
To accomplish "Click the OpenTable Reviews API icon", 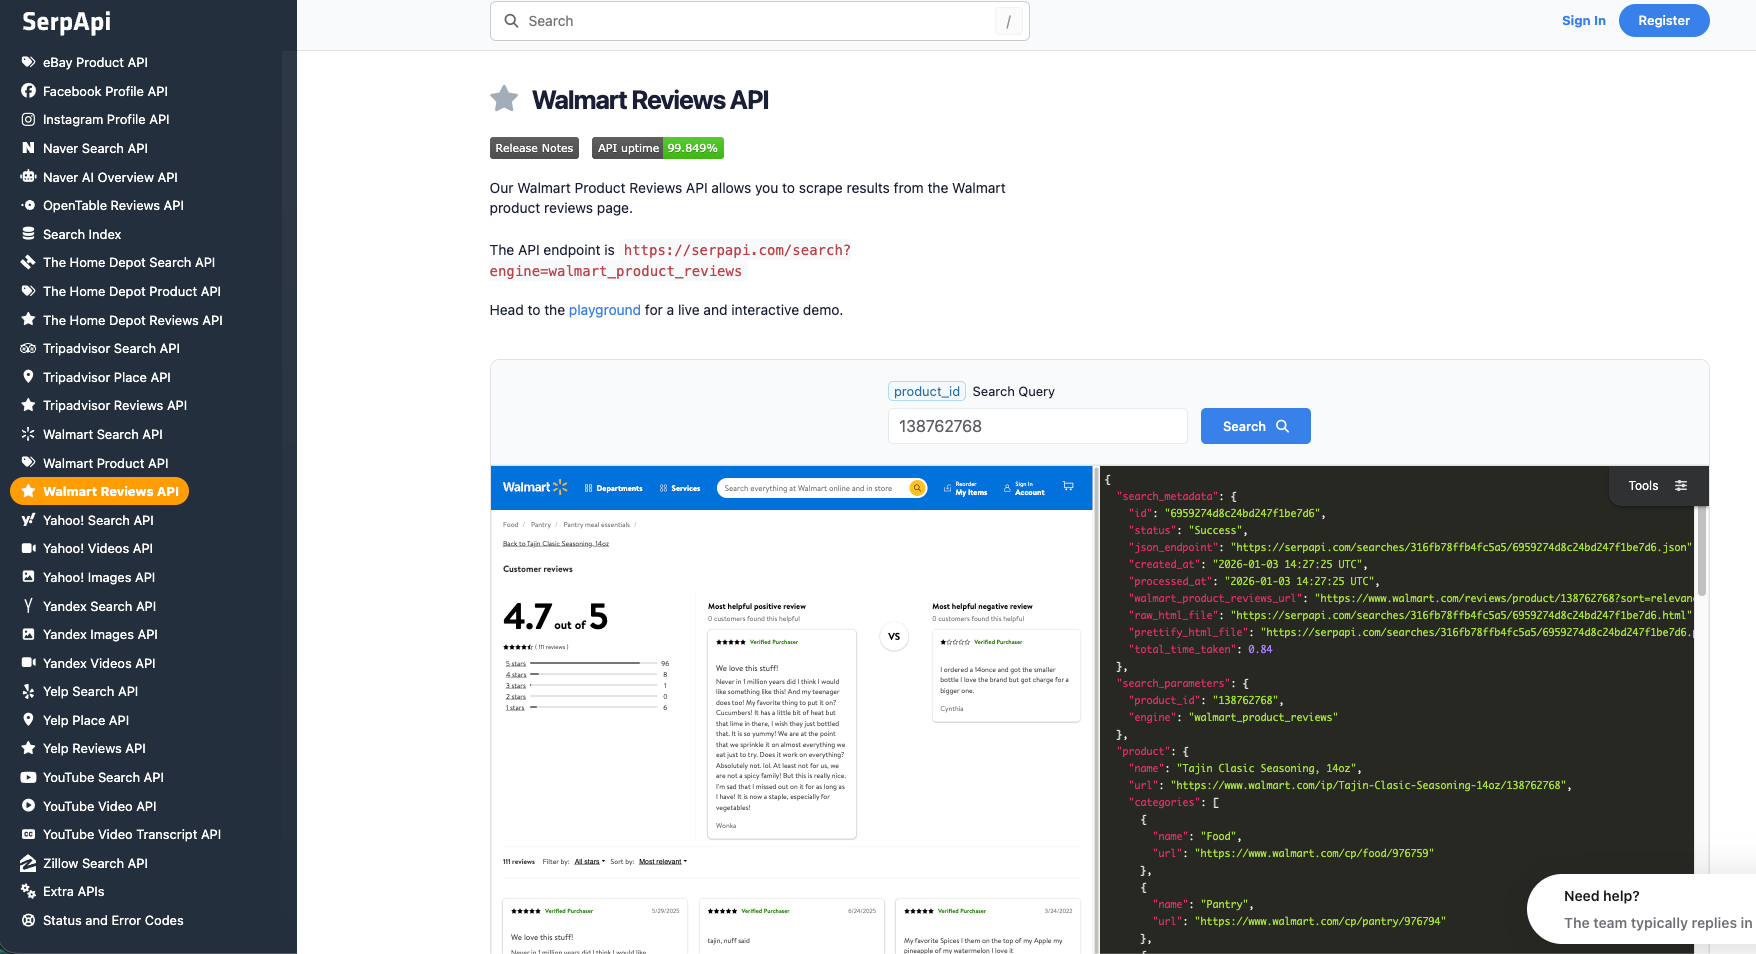I will (28, 205).
